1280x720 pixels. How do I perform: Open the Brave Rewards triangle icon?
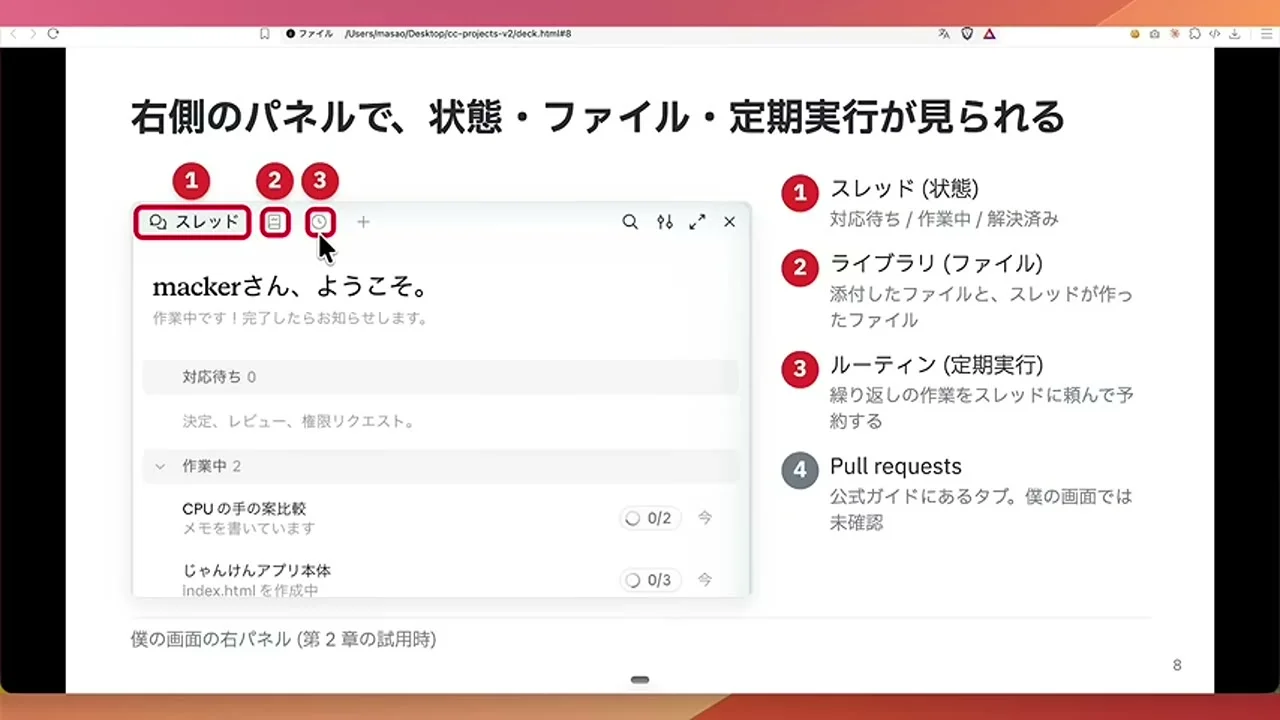coord(989,34)
